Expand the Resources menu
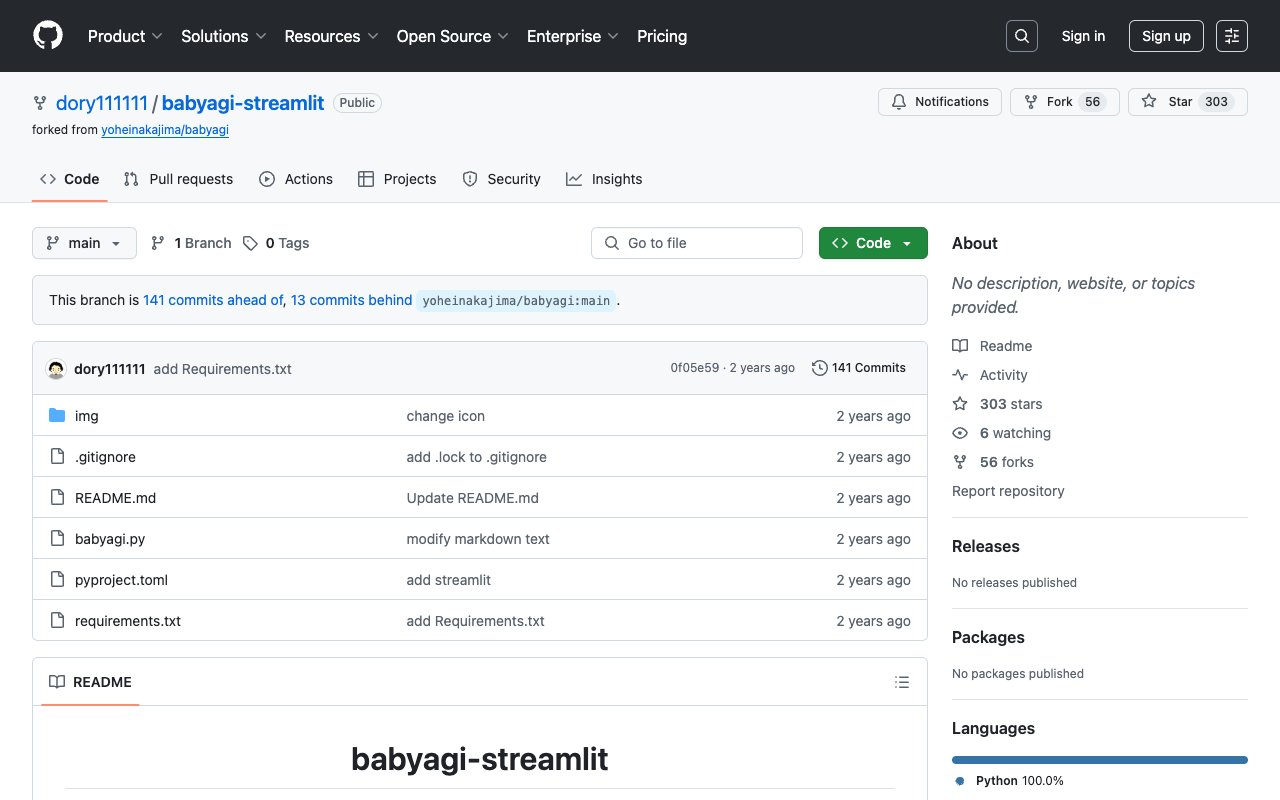Image resolution: width=1280 pixels, height=800 pixels. click(x=331, y=36)
